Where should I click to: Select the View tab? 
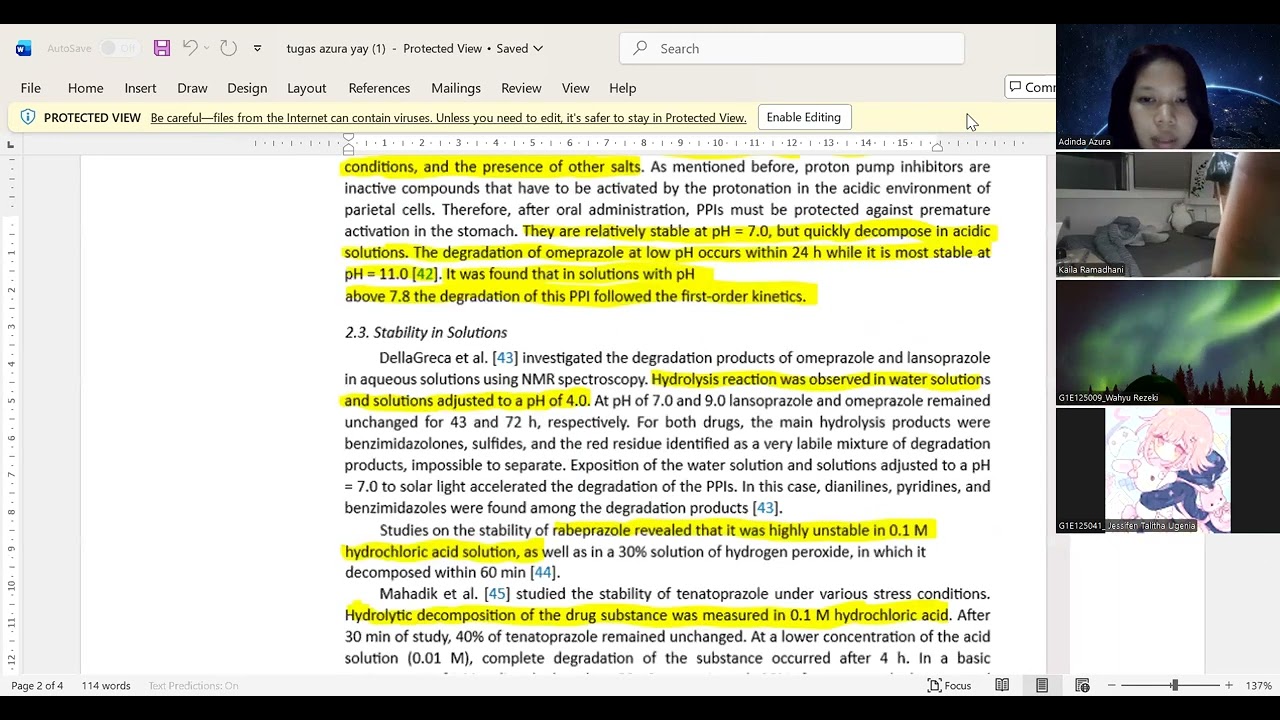click(x=576, y=88)
